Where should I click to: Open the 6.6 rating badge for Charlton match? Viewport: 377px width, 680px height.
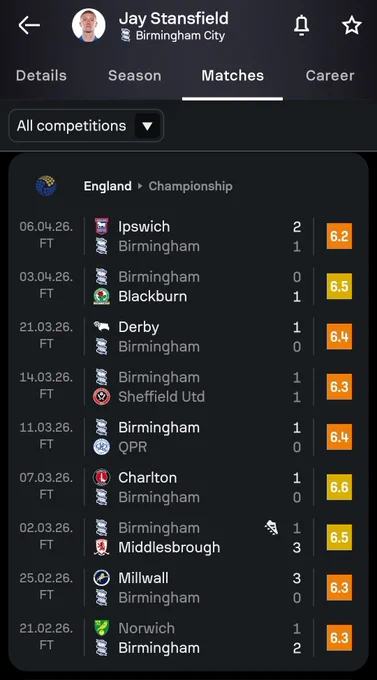pos(339,487)
